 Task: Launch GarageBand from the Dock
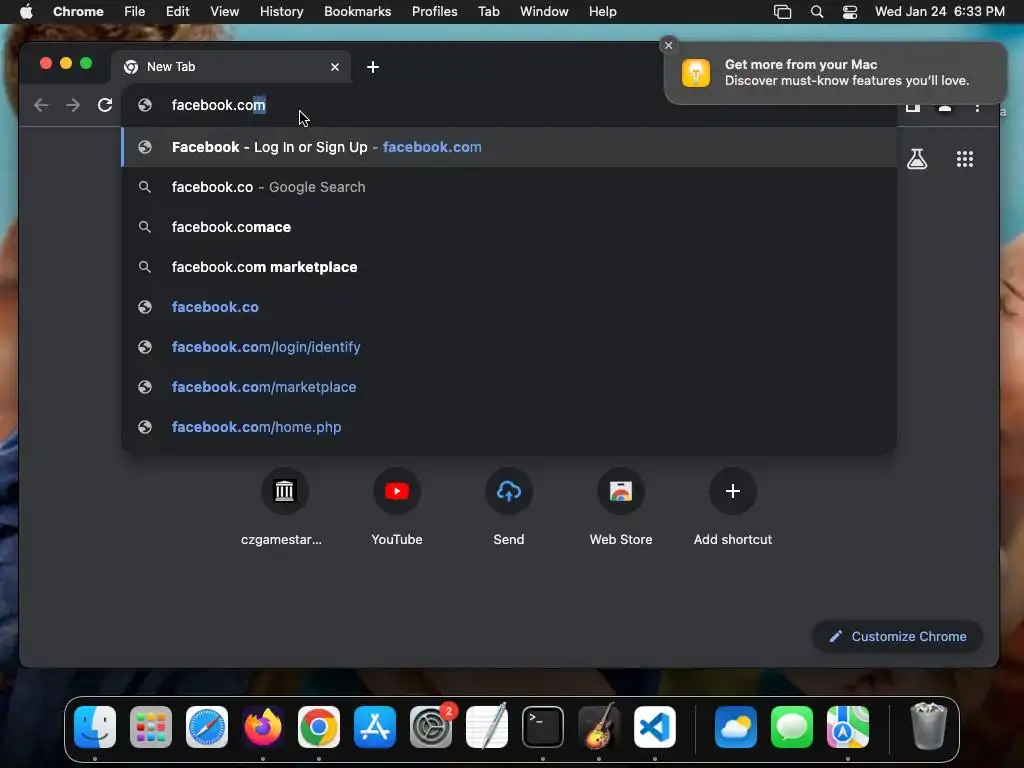coord(599,727)
